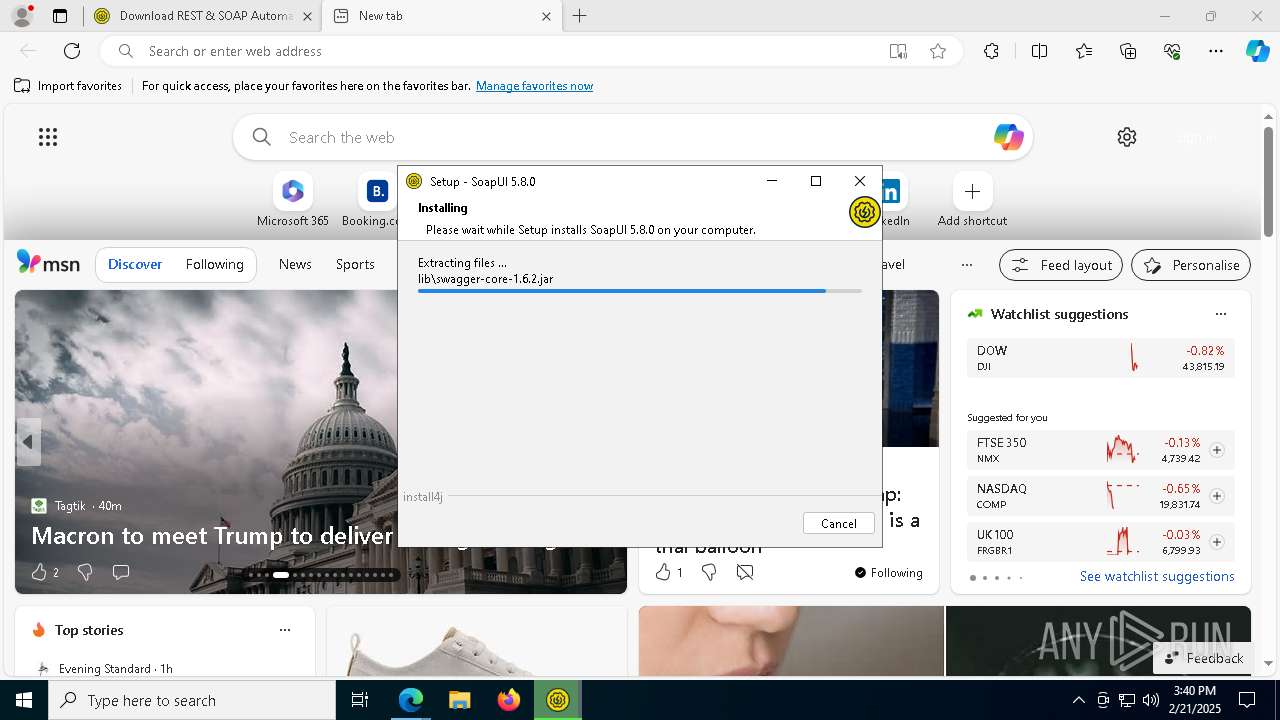Select the Discover feed tab
The width and height of the screenshot is (1280, 720).
click(x=135, y=264)
